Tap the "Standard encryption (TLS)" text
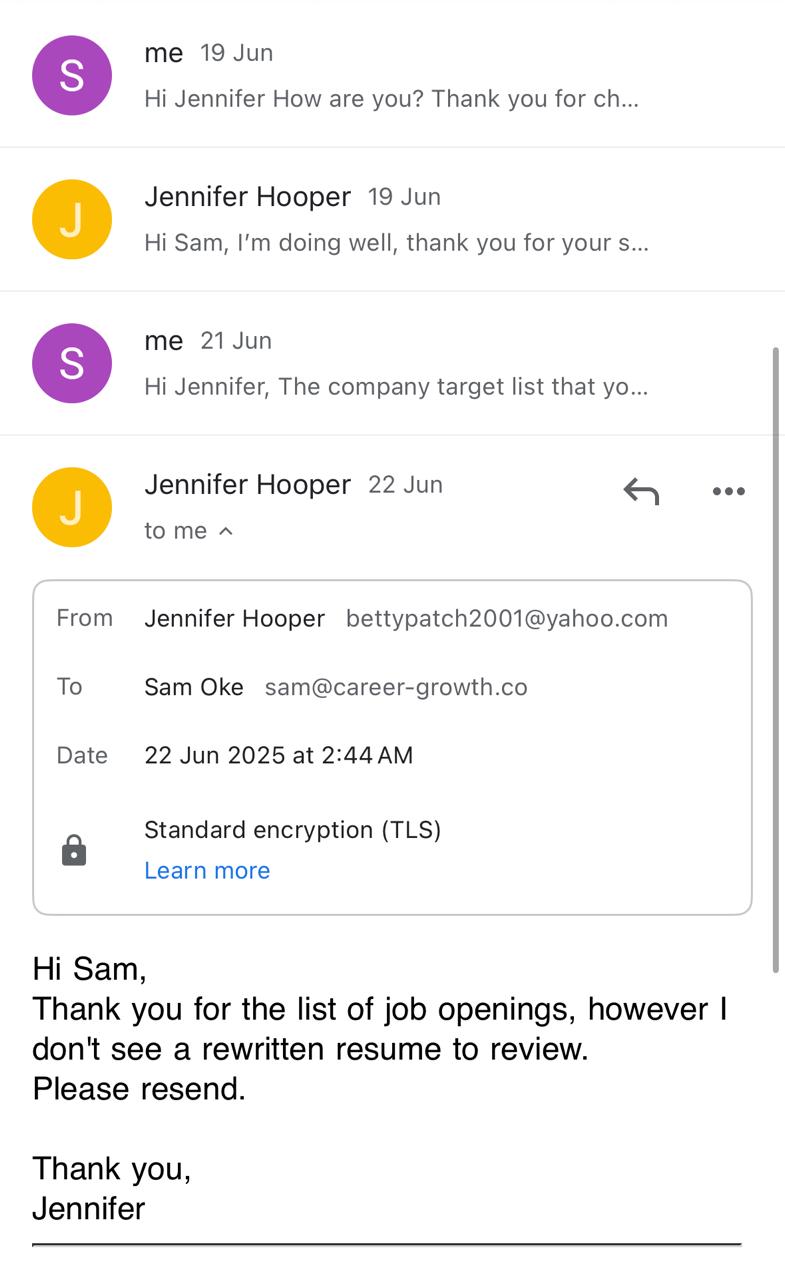Screen dimensions: 785x1280 pos(292,830)
